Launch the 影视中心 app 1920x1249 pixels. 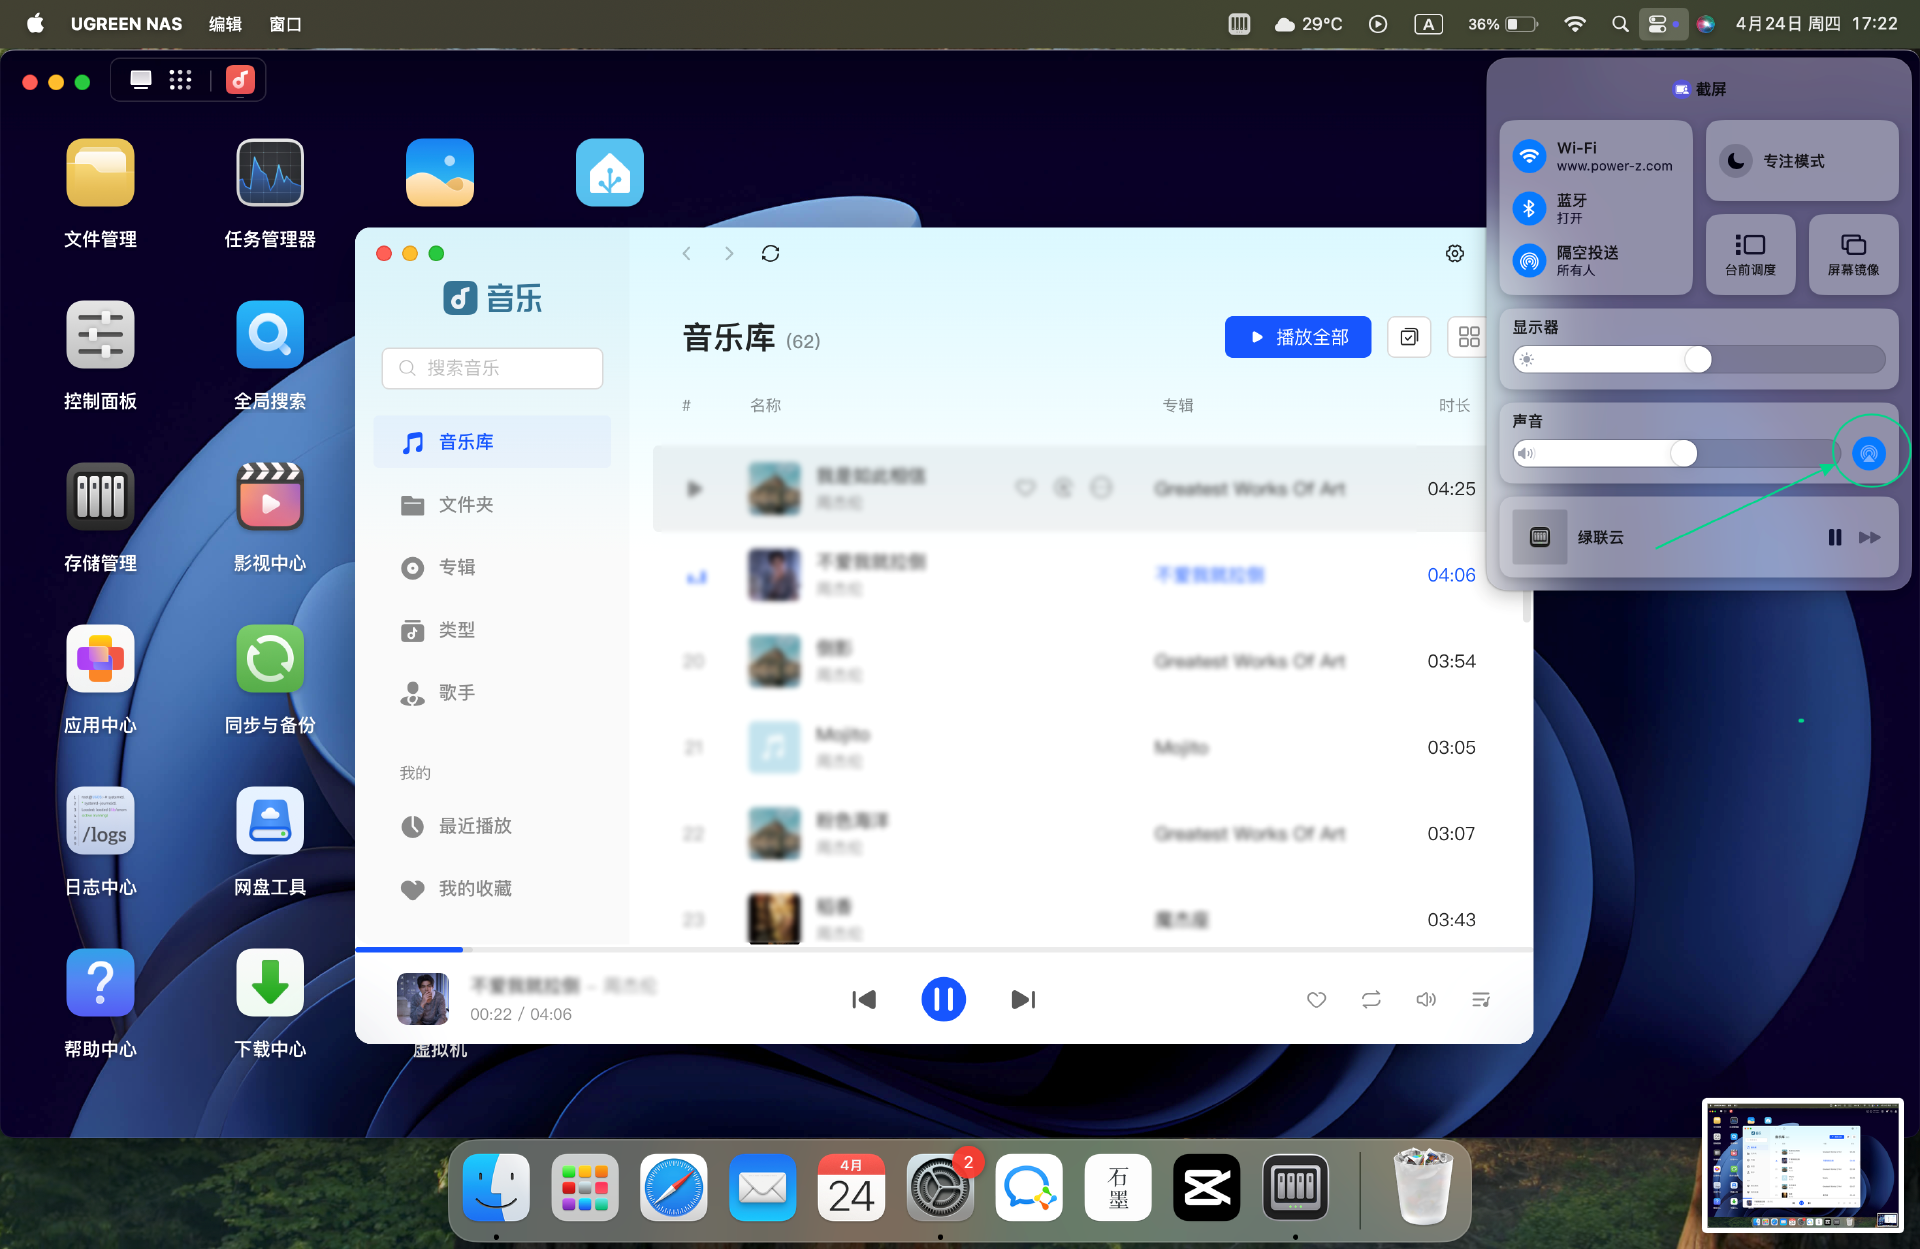270,497
